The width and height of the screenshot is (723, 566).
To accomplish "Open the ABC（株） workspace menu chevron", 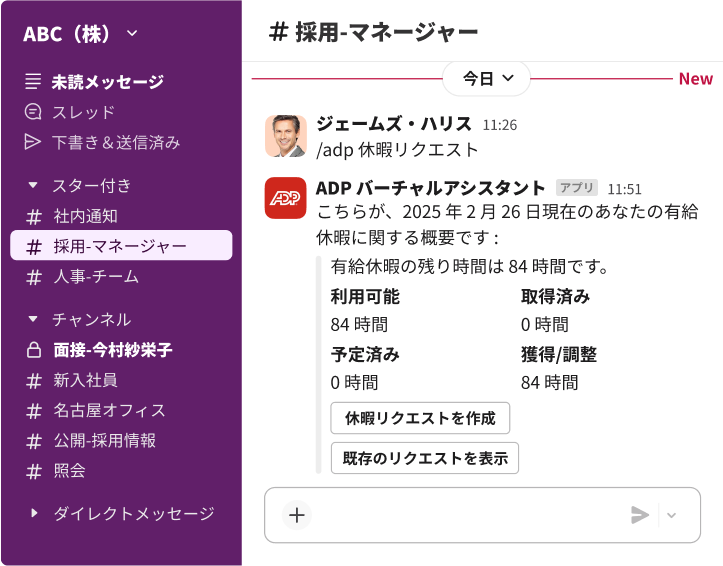I will 132,33.
